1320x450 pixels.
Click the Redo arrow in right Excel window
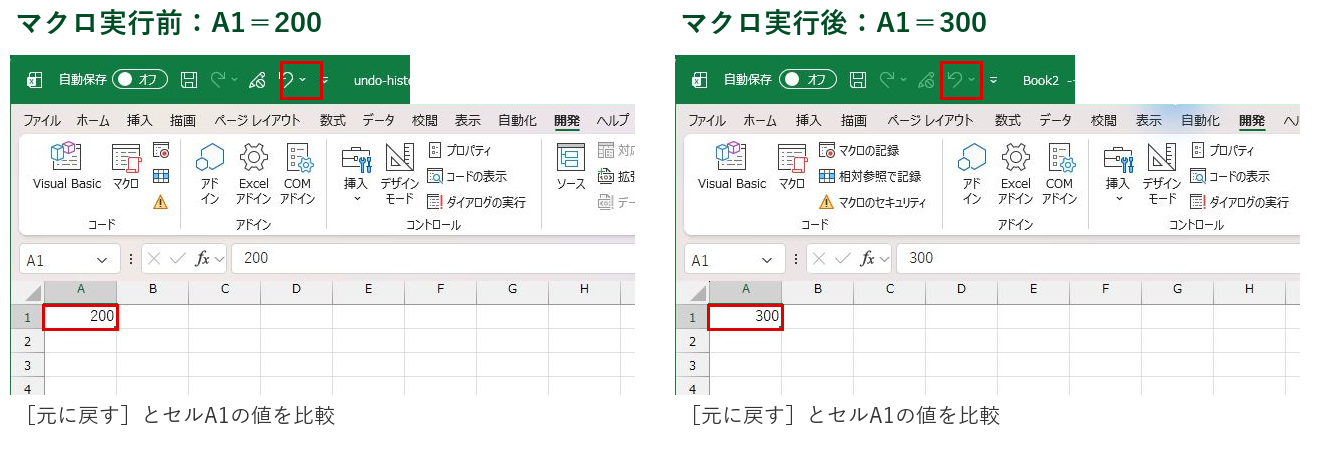pos(885,79)
